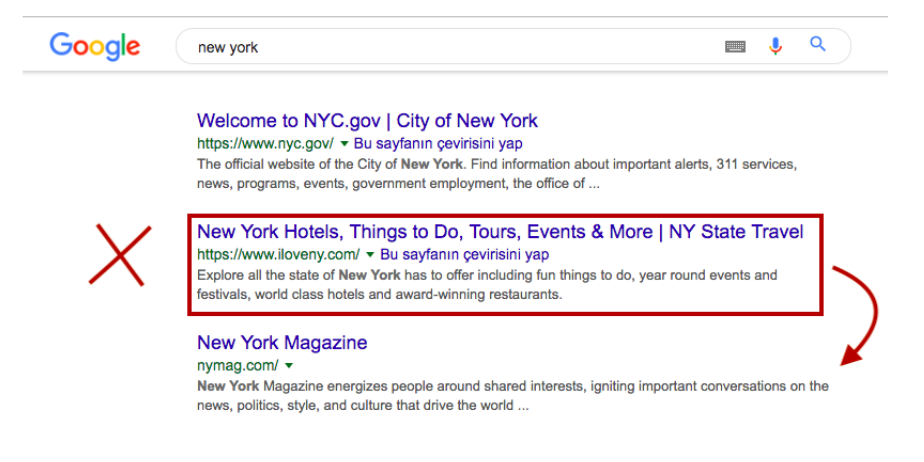Image resolution: width=924 pixels, height=462 pixels.
Task: Click the nymag.com/ URL text
Action: pyautogui.click(x=237, y=365)
